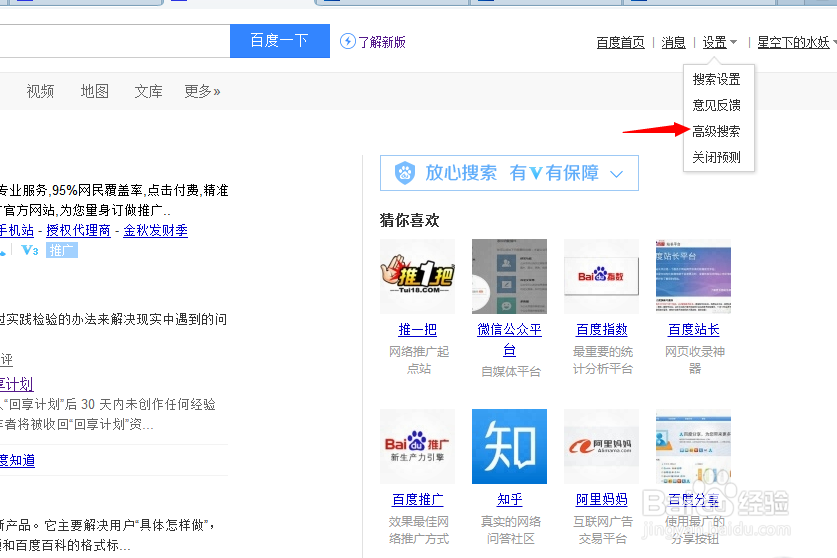Select 关闭预测 from the dropdown menu
The width and height of the screenshot is (837, 558).
coord(716,158)
